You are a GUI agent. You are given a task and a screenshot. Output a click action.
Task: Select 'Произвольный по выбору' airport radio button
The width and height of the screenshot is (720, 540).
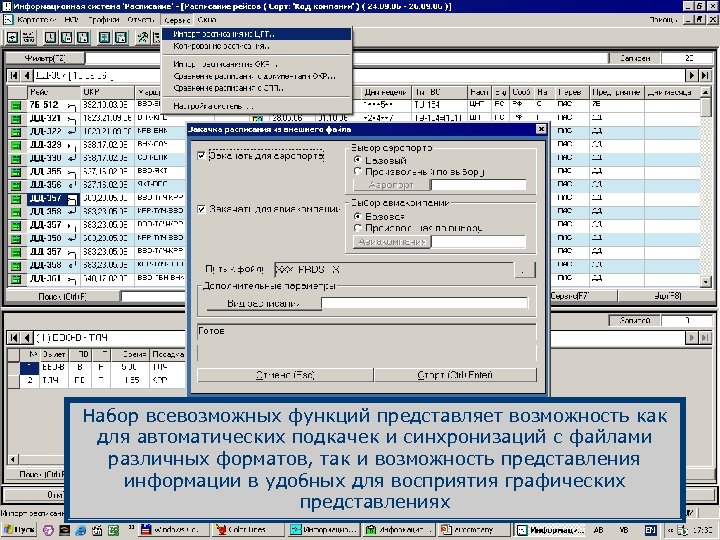tap(357, 171)
